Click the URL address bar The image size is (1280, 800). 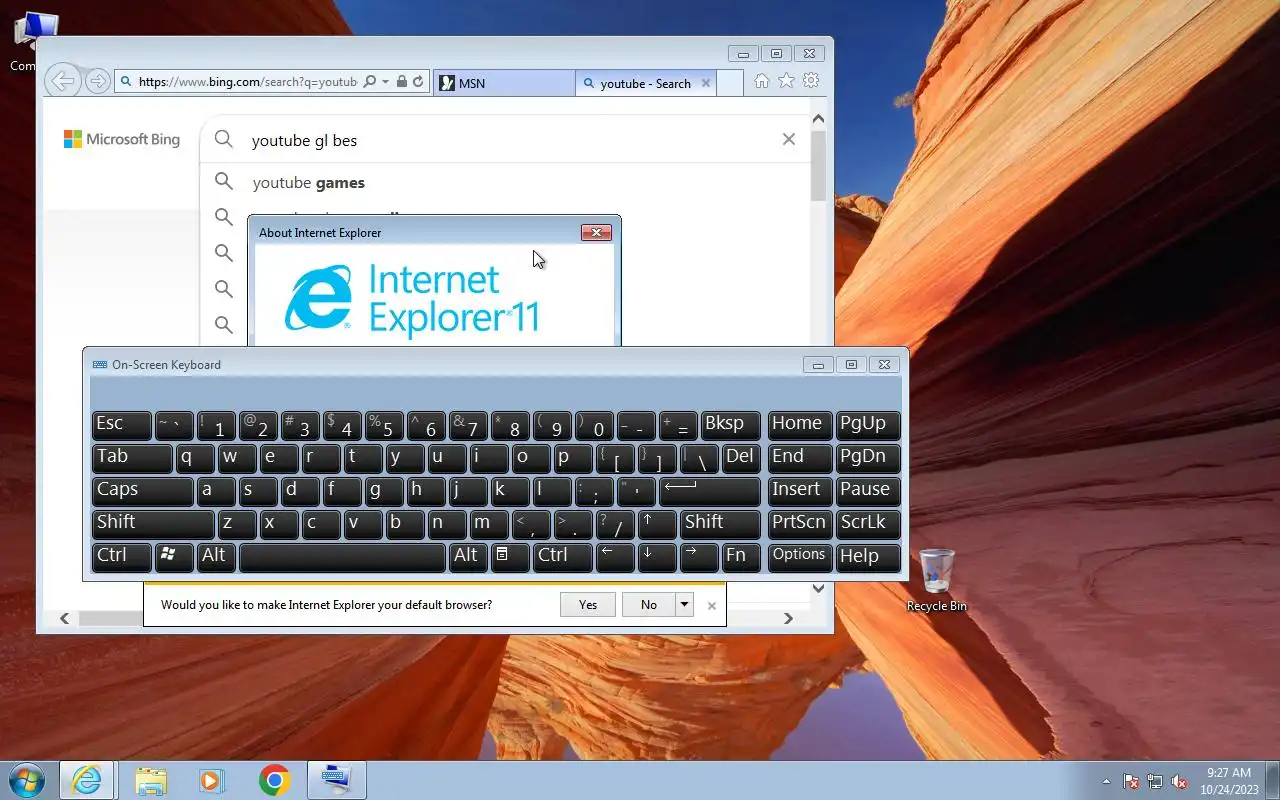[248, 82]
